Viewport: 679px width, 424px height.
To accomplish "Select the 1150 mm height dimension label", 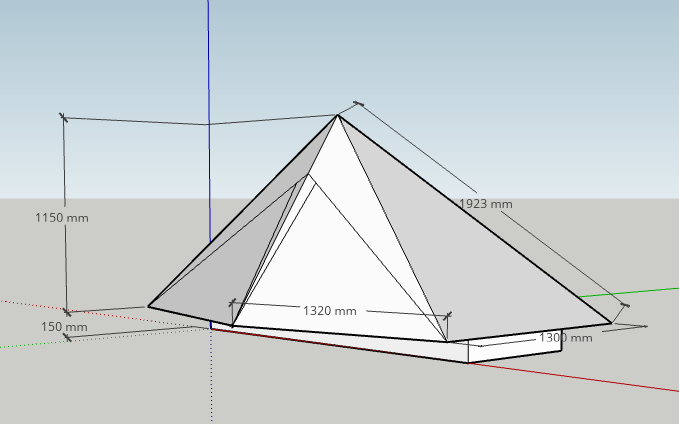I will [x=62, y=217].
